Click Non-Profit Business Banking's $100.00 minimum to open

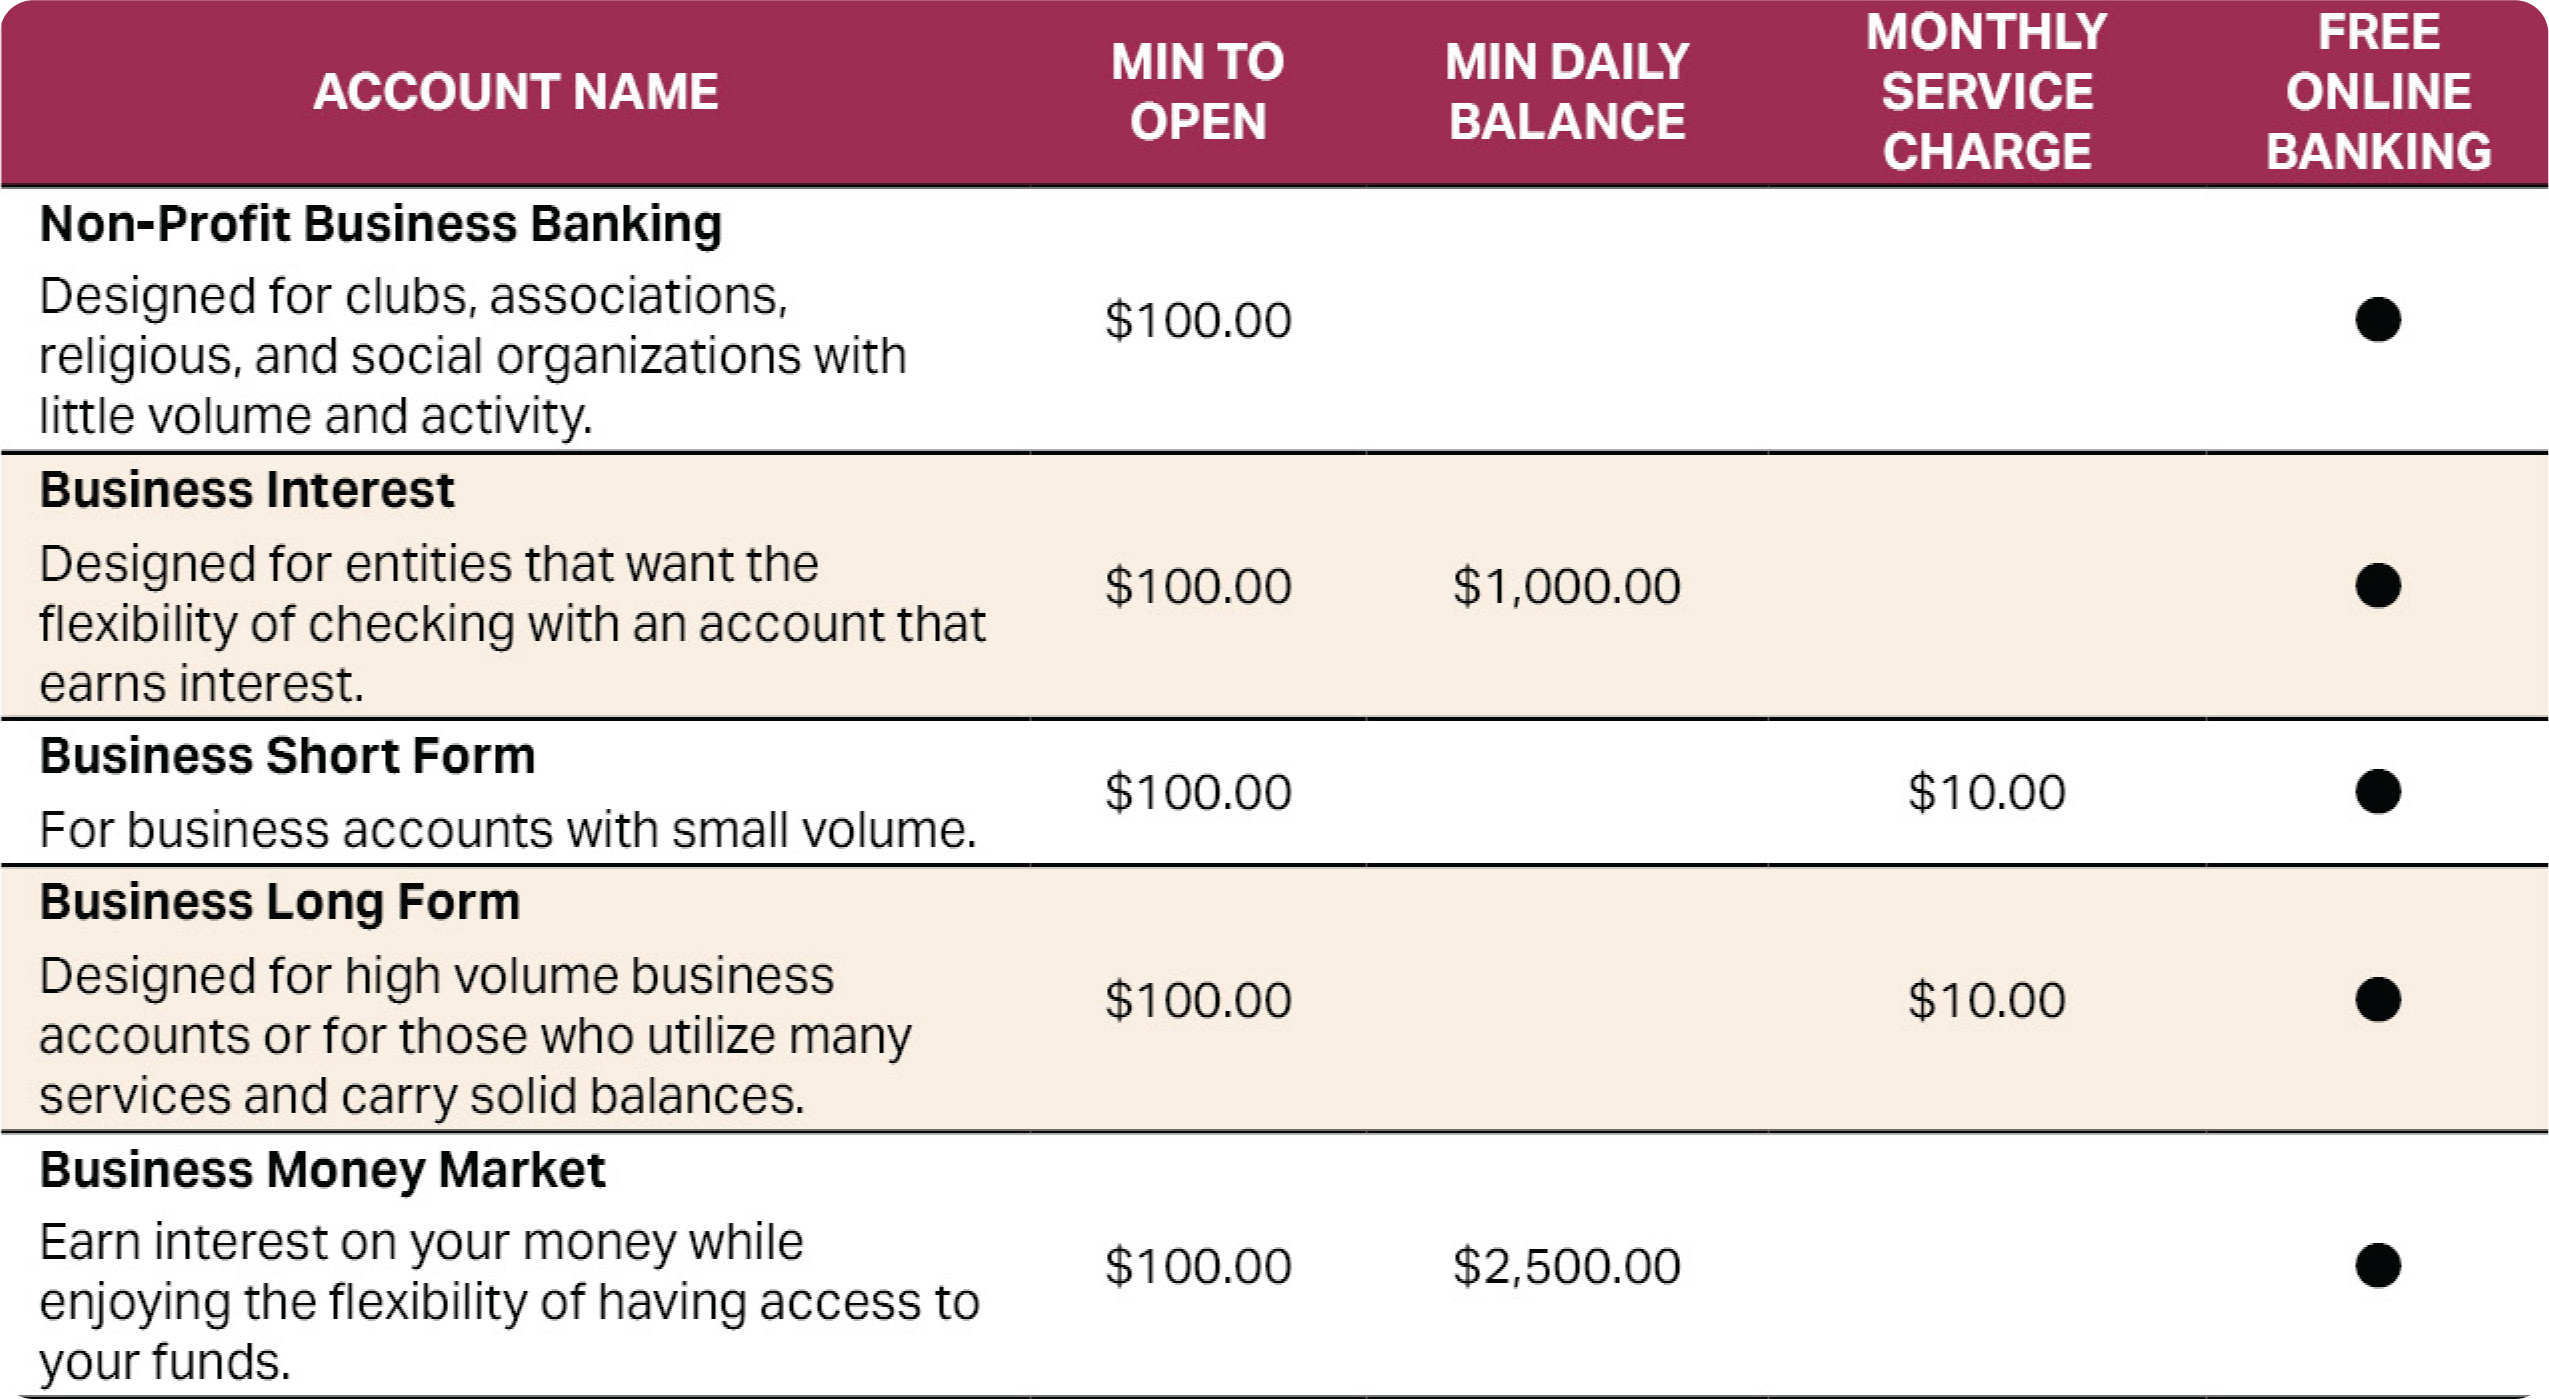pyautogui.click(x=1198, y=321)
